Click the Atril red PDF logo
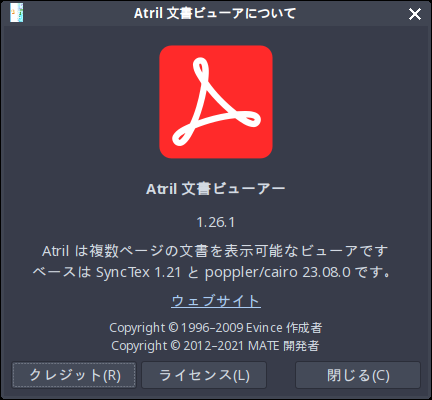Viewport: 432px width, 400px height. pyautogui.click(x=216, y=102)
